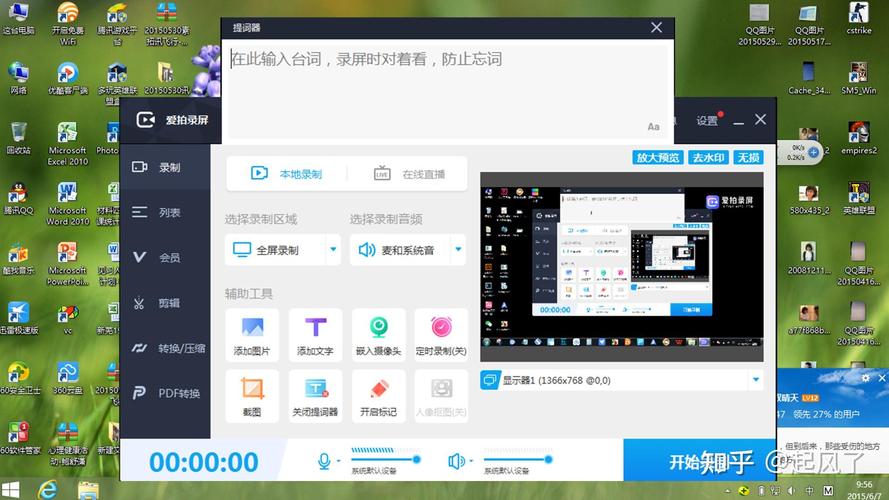Click the screen preview thumbnail
This screenshot has height=500, width=889.
coord(622,266)
